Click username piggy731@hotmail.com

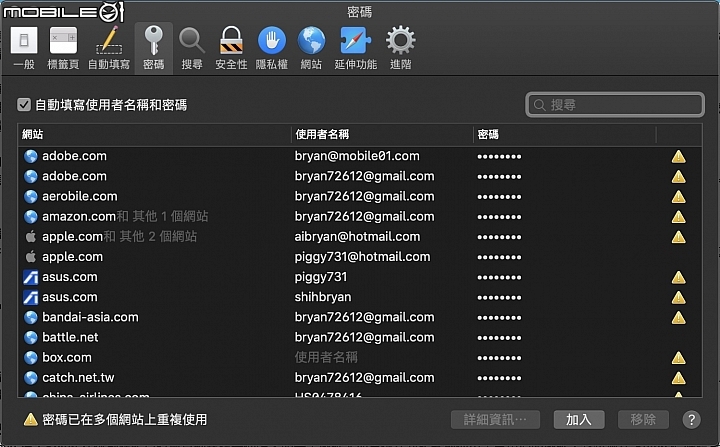[x=362, y=257]
